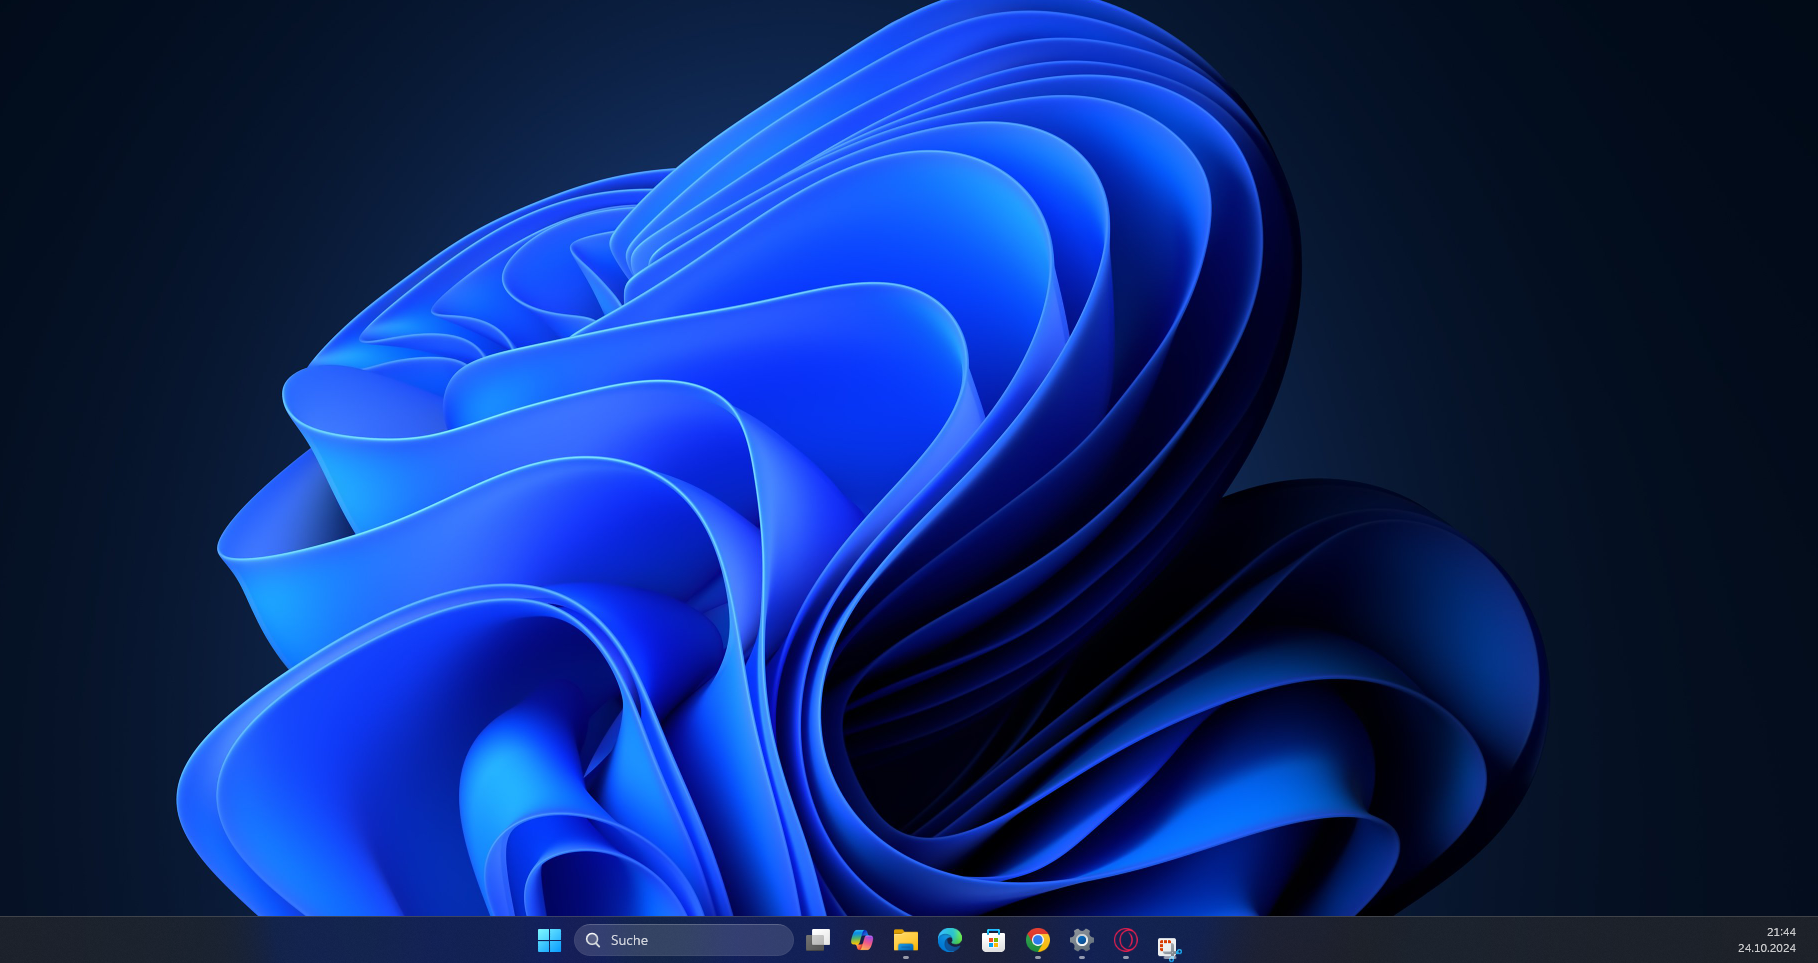Click the date 24.10.2024 in the tray
The height and width of the screenshot is (963, 1818).
click(x=1768, y=946)
